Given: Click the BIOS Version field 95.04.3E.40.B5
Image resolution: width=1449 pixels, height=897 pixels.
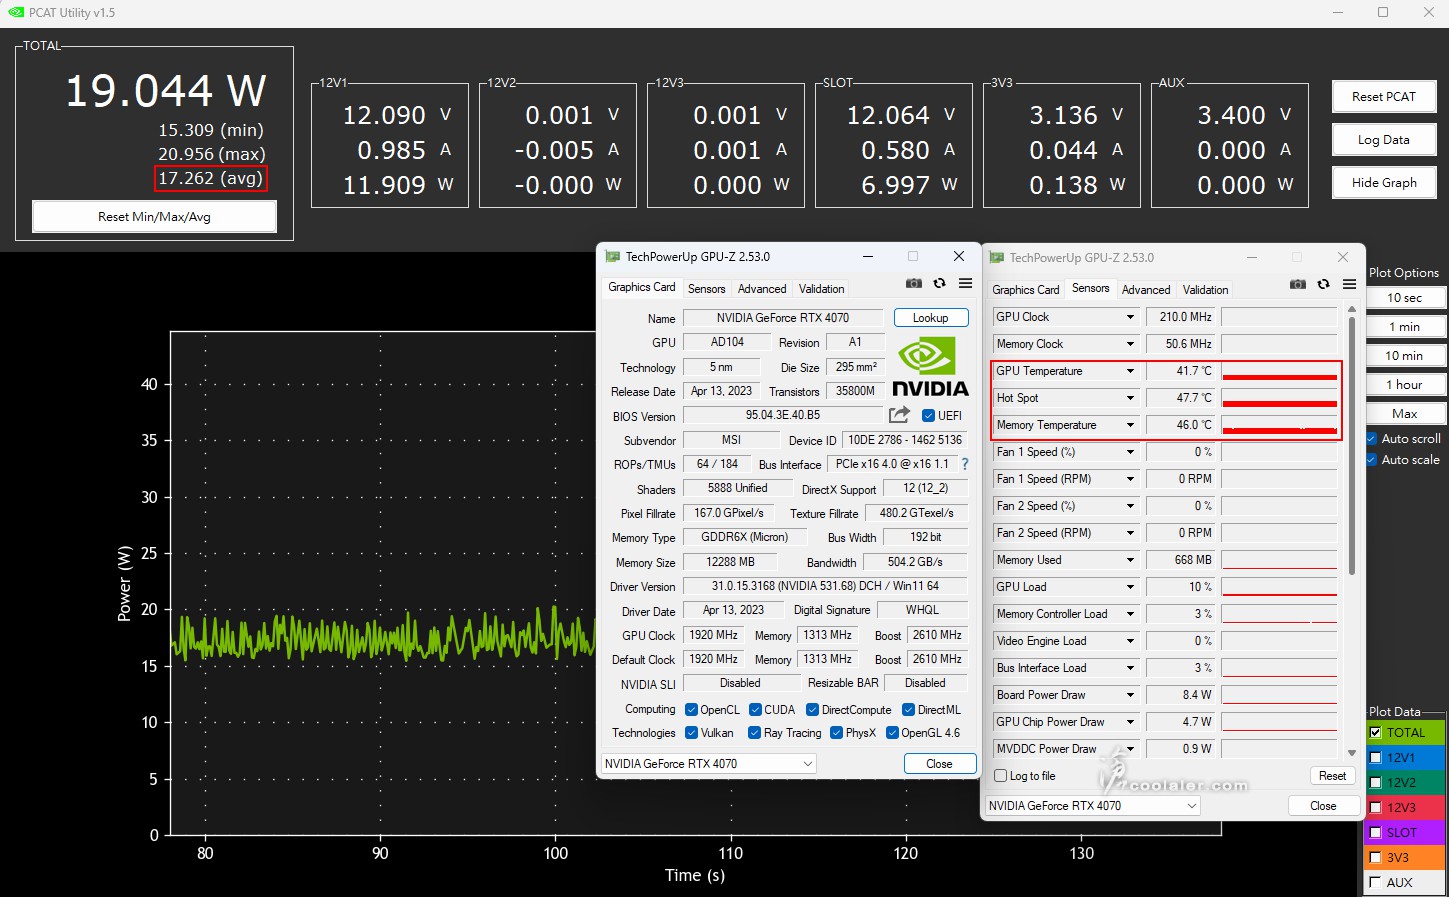Looking at the screenshot, I should pos(783,415).
